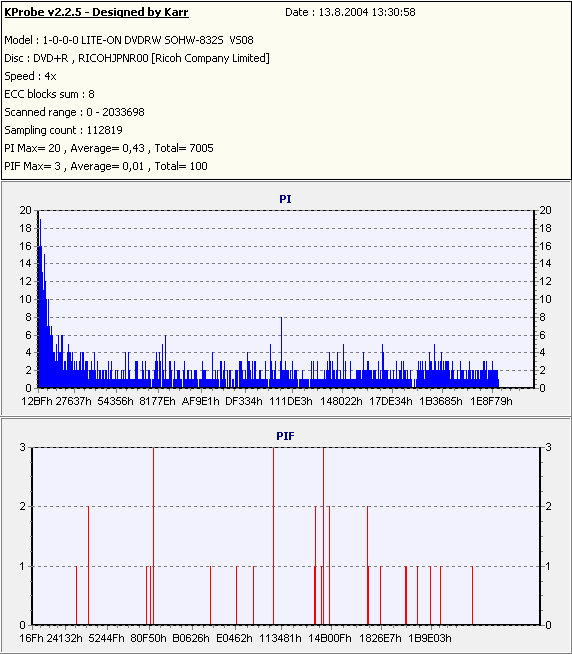Click the first PIF bar reaching 3

coord(154,536)
